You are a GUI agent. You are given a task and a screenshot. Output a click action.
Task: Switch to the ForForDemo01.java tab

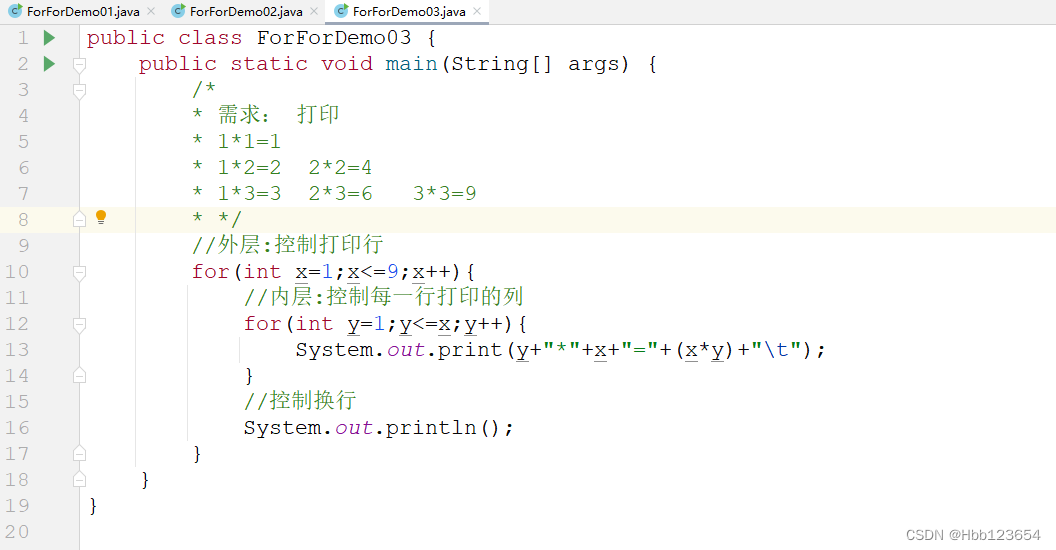click(83, 11)
